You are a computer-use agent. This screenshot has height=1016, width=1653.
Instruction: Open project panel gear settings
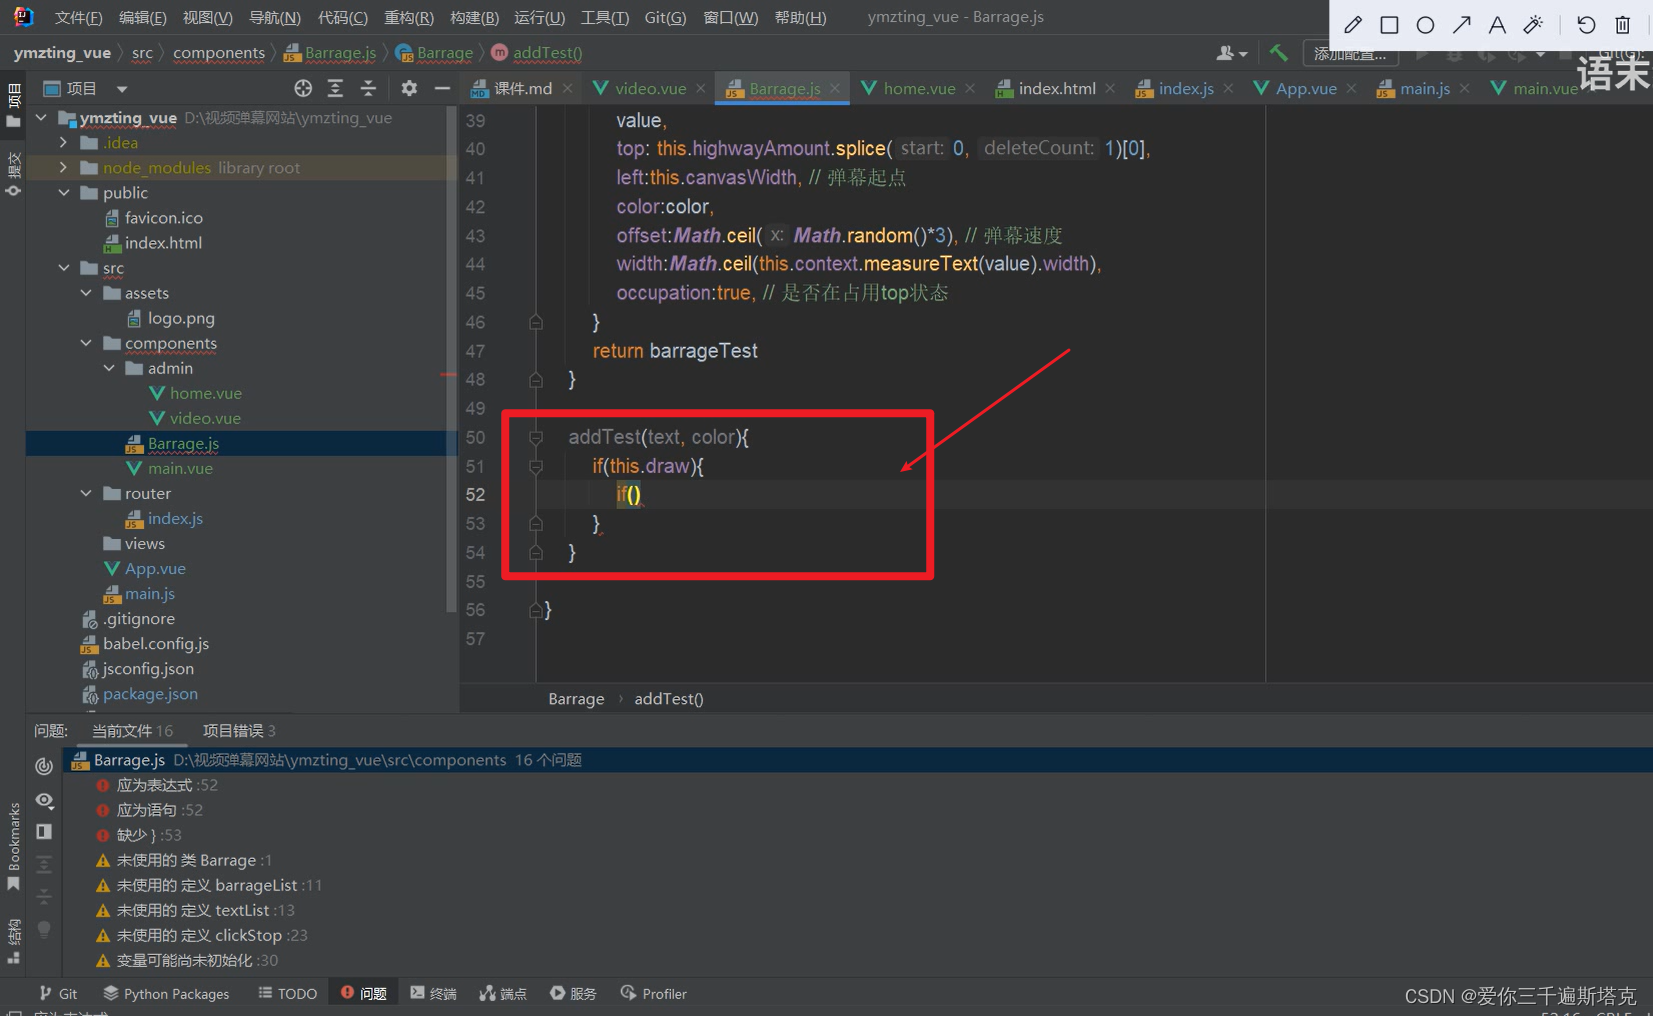click(409, 89)
